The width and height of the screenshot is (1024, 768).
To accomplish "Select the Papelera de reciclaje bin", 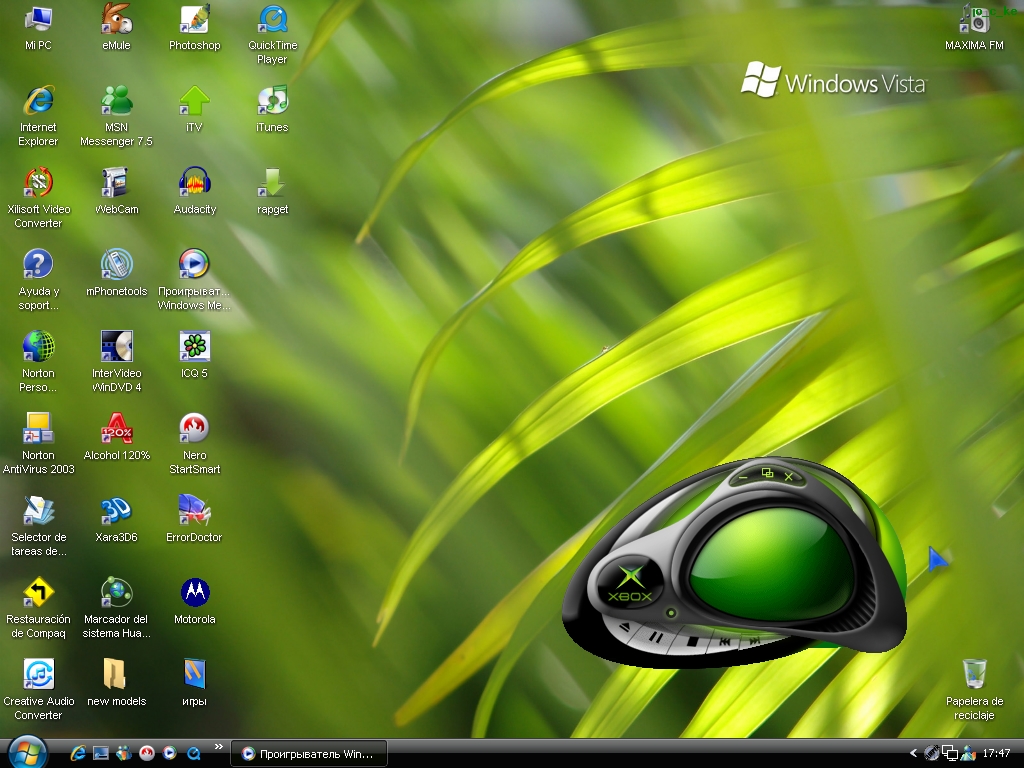I will pos(974,675).
